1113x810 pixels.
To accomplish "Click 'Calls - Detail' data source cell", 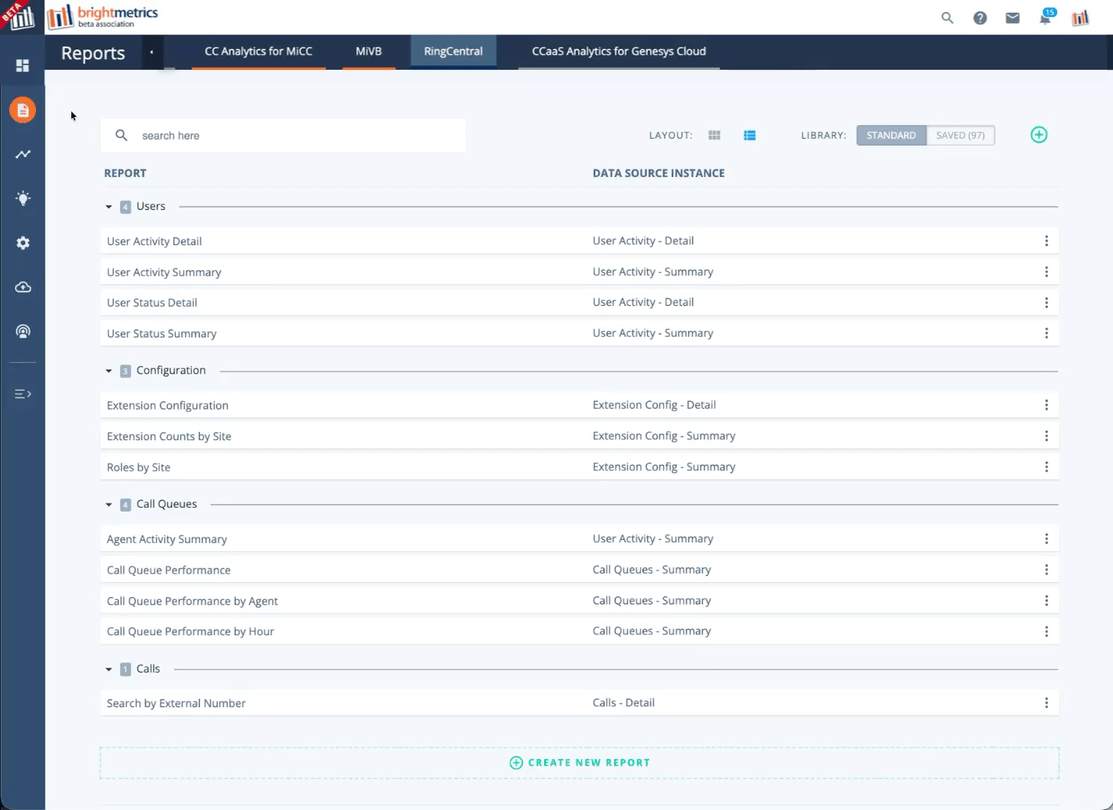I will click(623, 703).
